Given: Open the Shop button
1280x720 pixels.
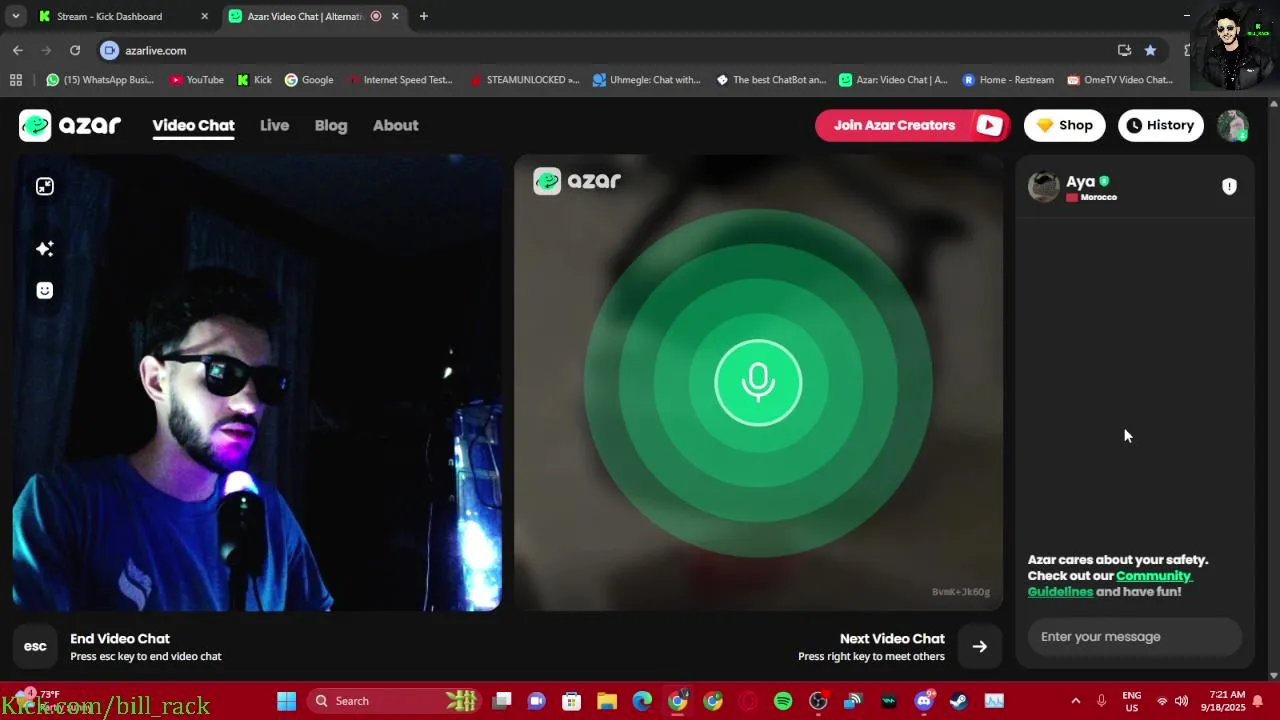Looking at the screenshot, I should point(1064,125).
